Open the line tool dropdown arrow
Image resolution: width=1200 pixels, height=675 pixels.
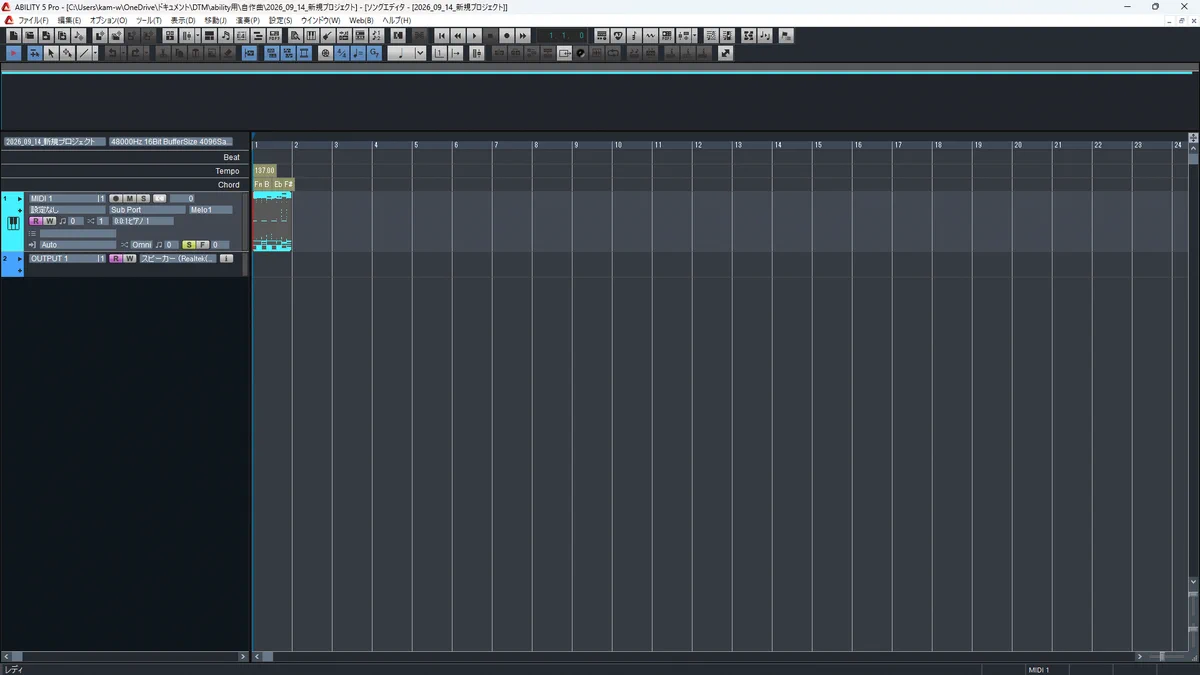tap(95, 53)
